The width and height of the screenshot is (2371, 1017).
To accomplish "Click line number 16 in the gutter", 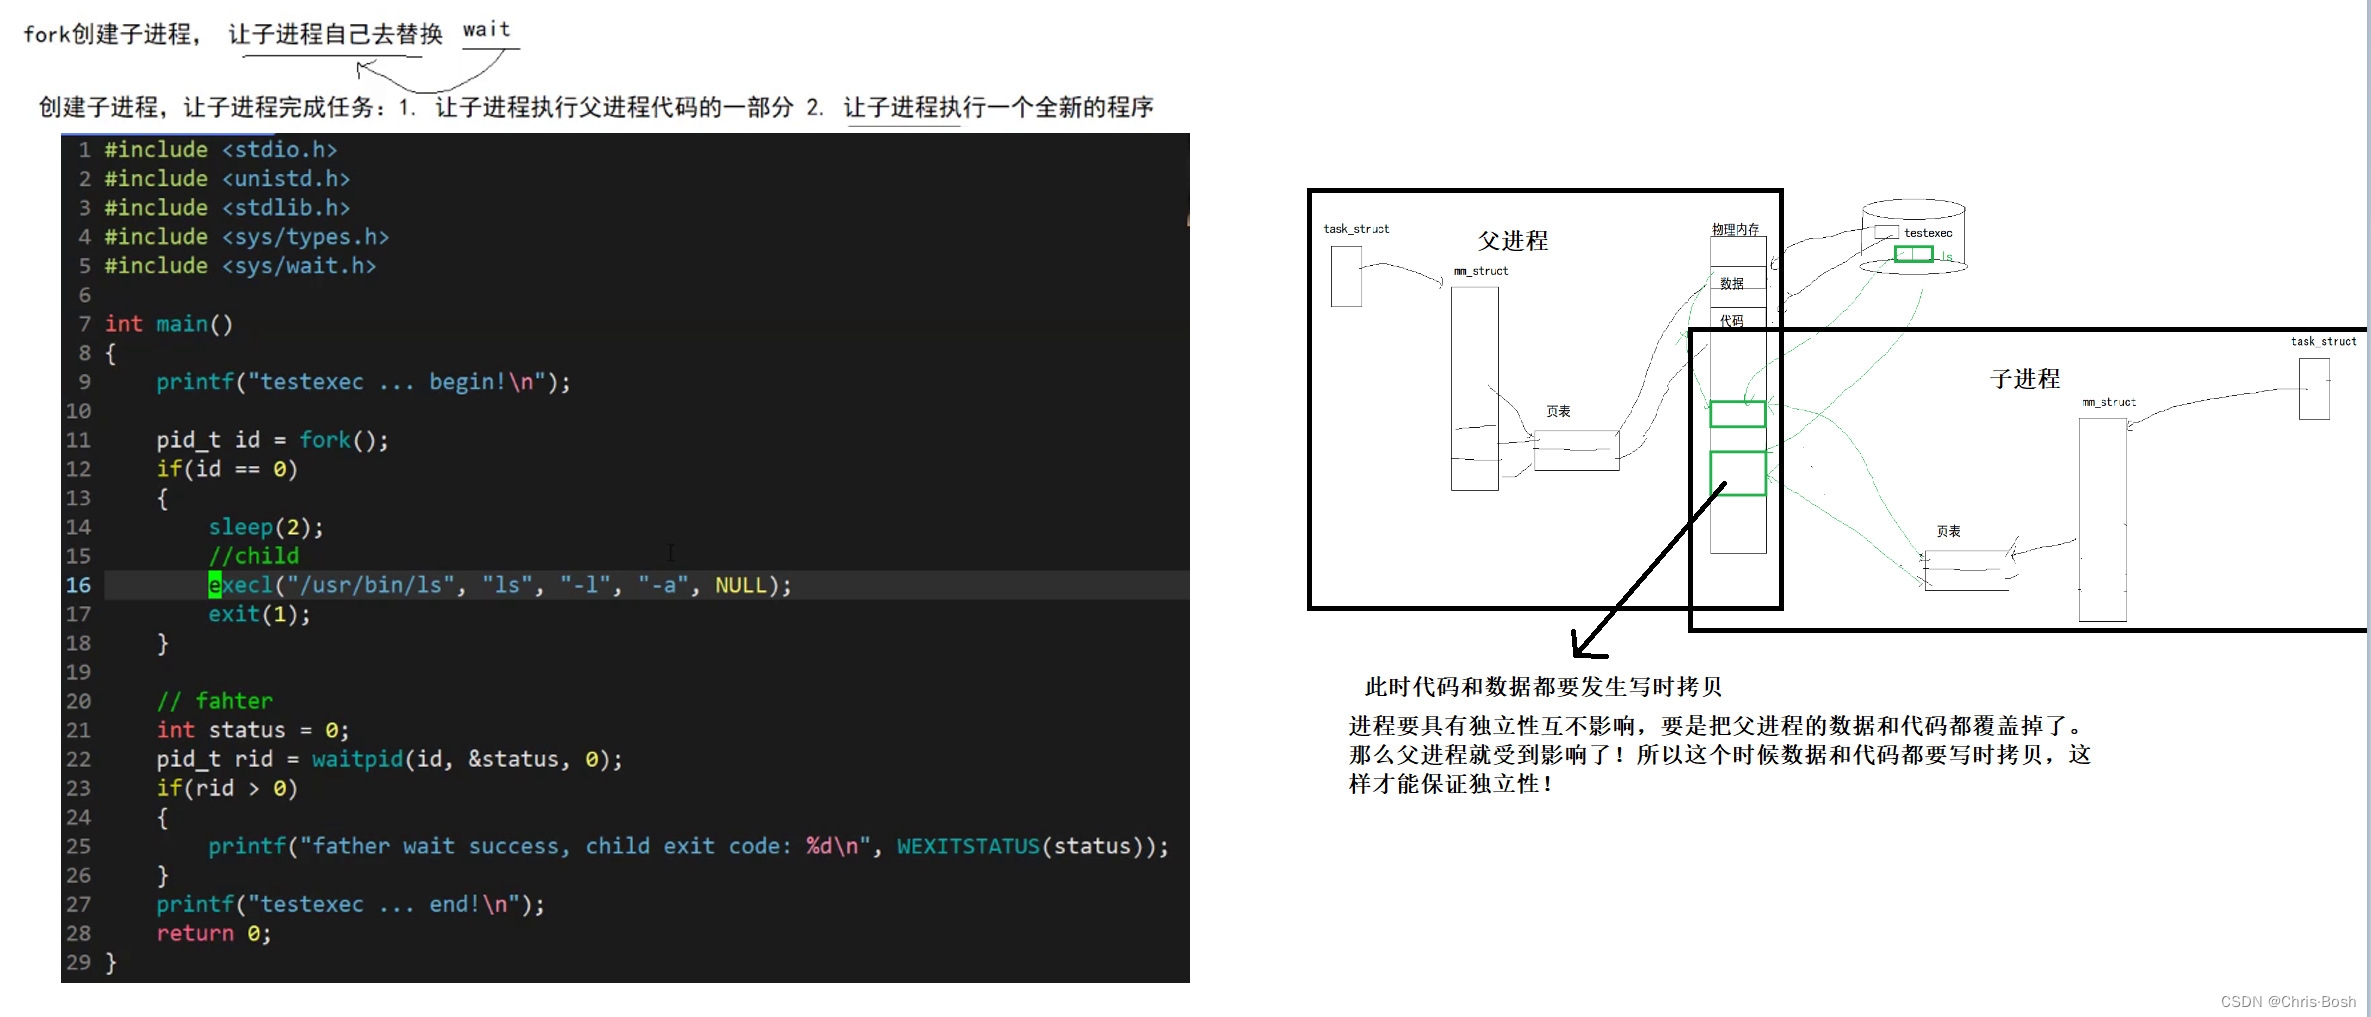I will click(x=78, y=584).
